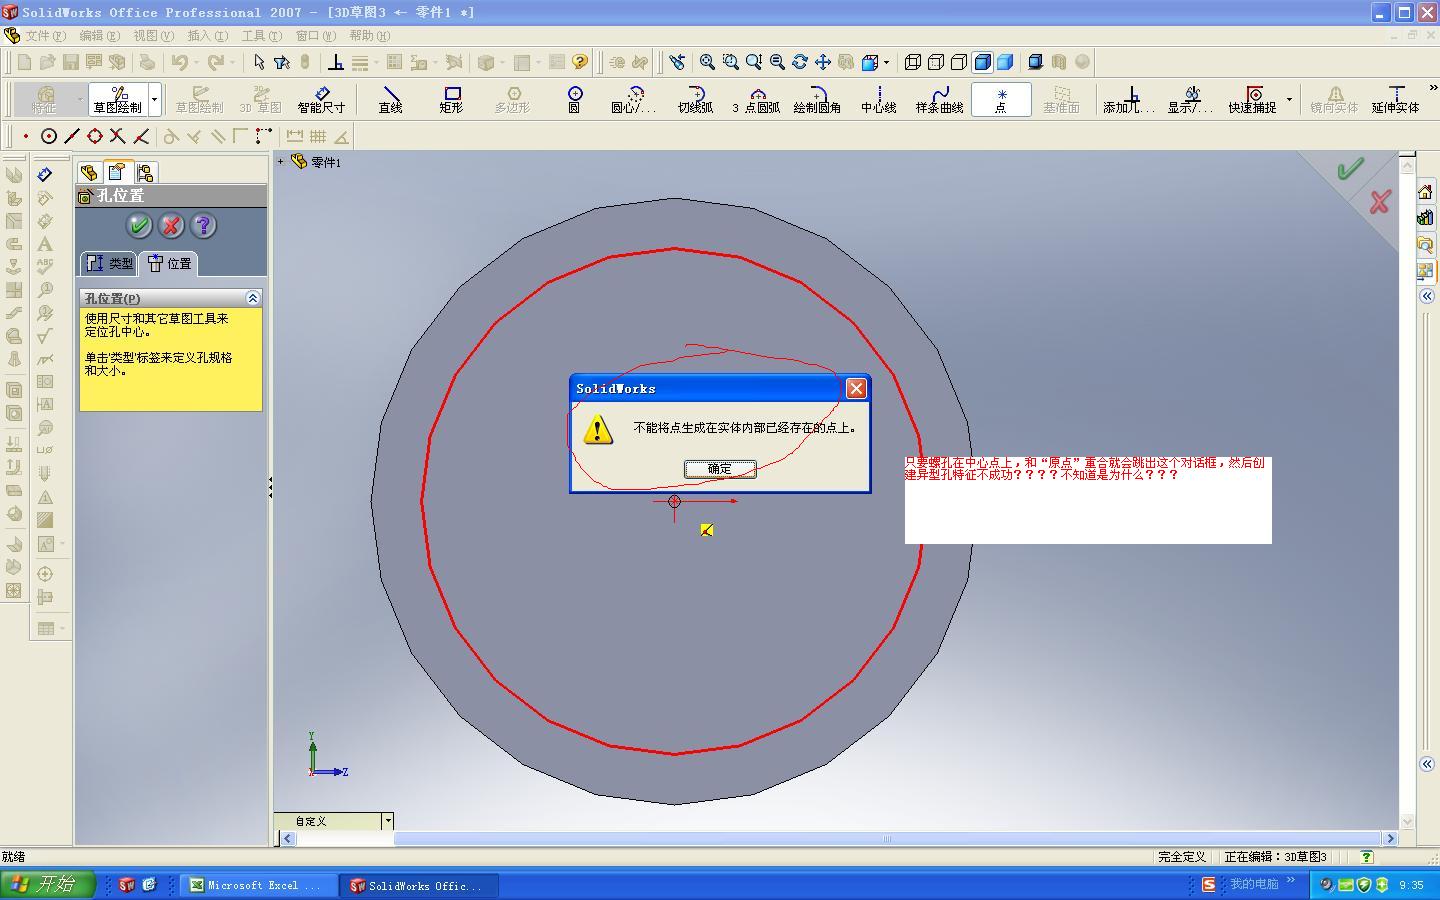This screenshot has height=900, width=1440.
Task: Toggle Shaded display mode
Action: [1005, 62]
